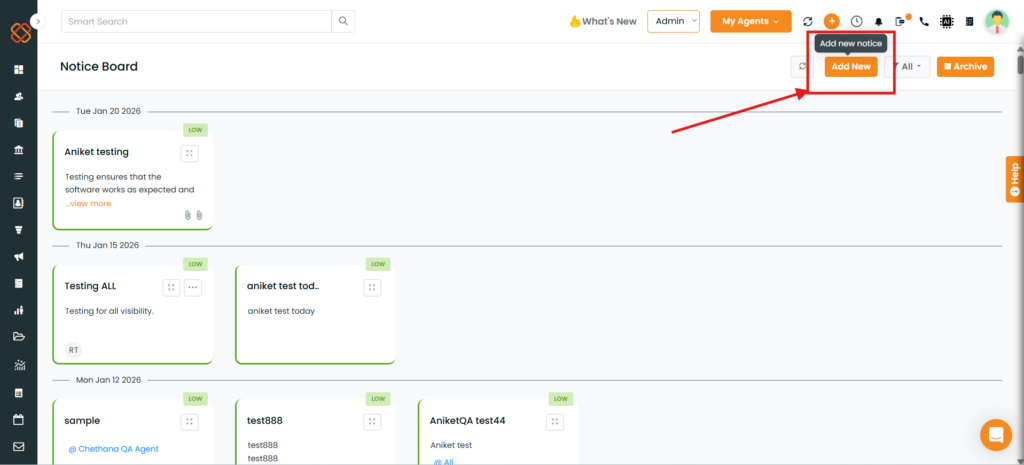Open the Admin role dropdown

pos(673,21)
